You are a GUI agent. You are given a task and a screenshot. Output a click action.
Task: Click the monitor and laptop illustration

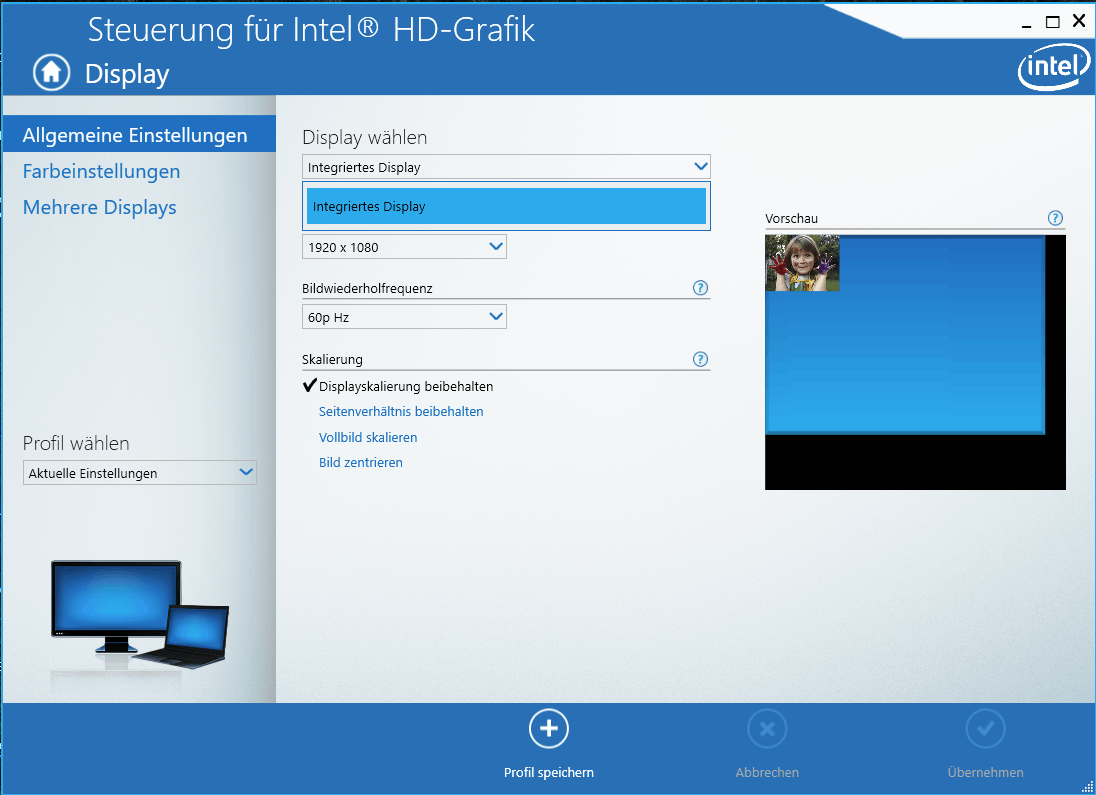pos(139,615)
